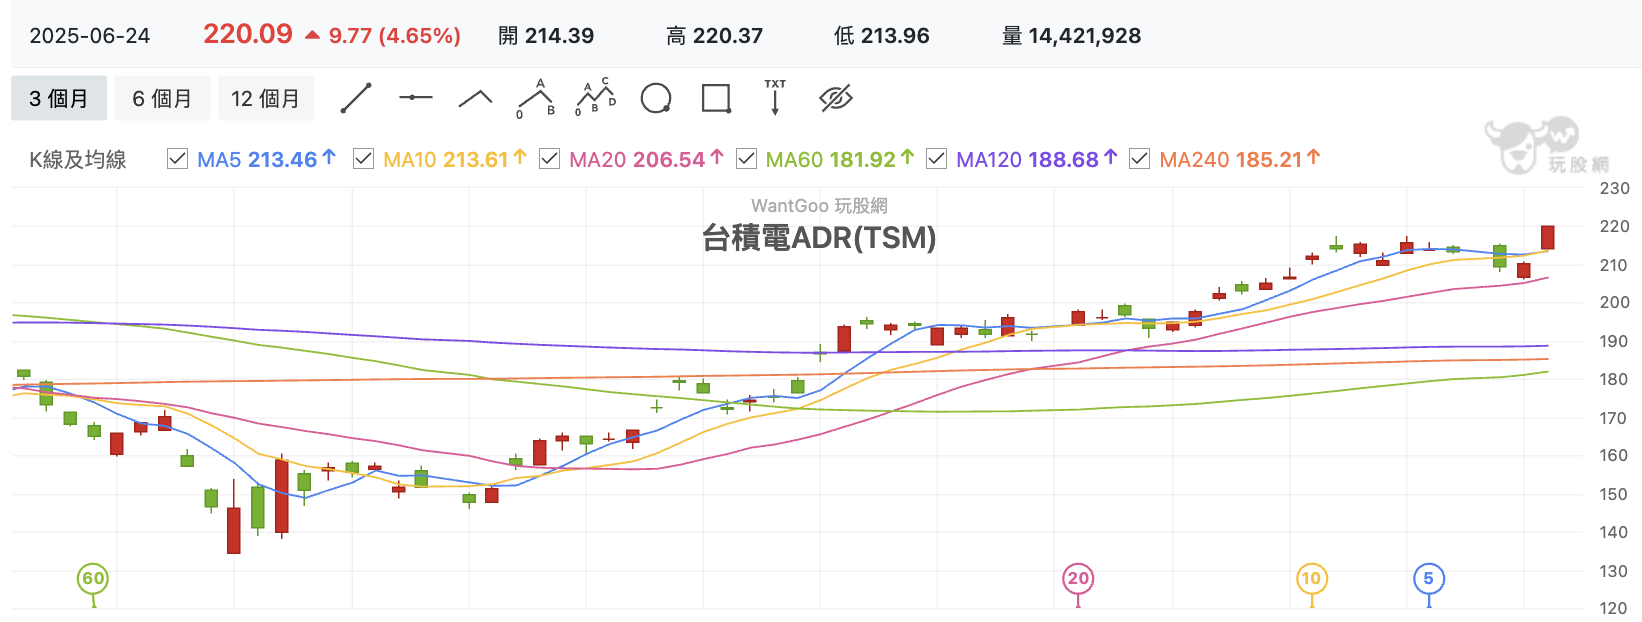
Task: Uncheck the MA5 moving average checkbox
Action: click(x=177, y=159)
